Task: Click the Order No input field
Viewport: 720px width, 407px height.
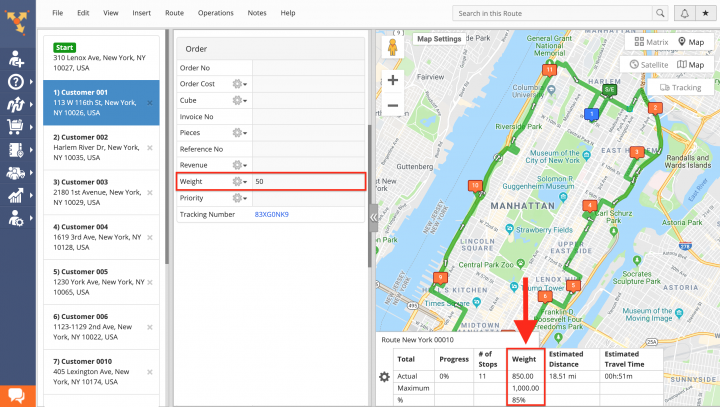Action: [309, 68]
